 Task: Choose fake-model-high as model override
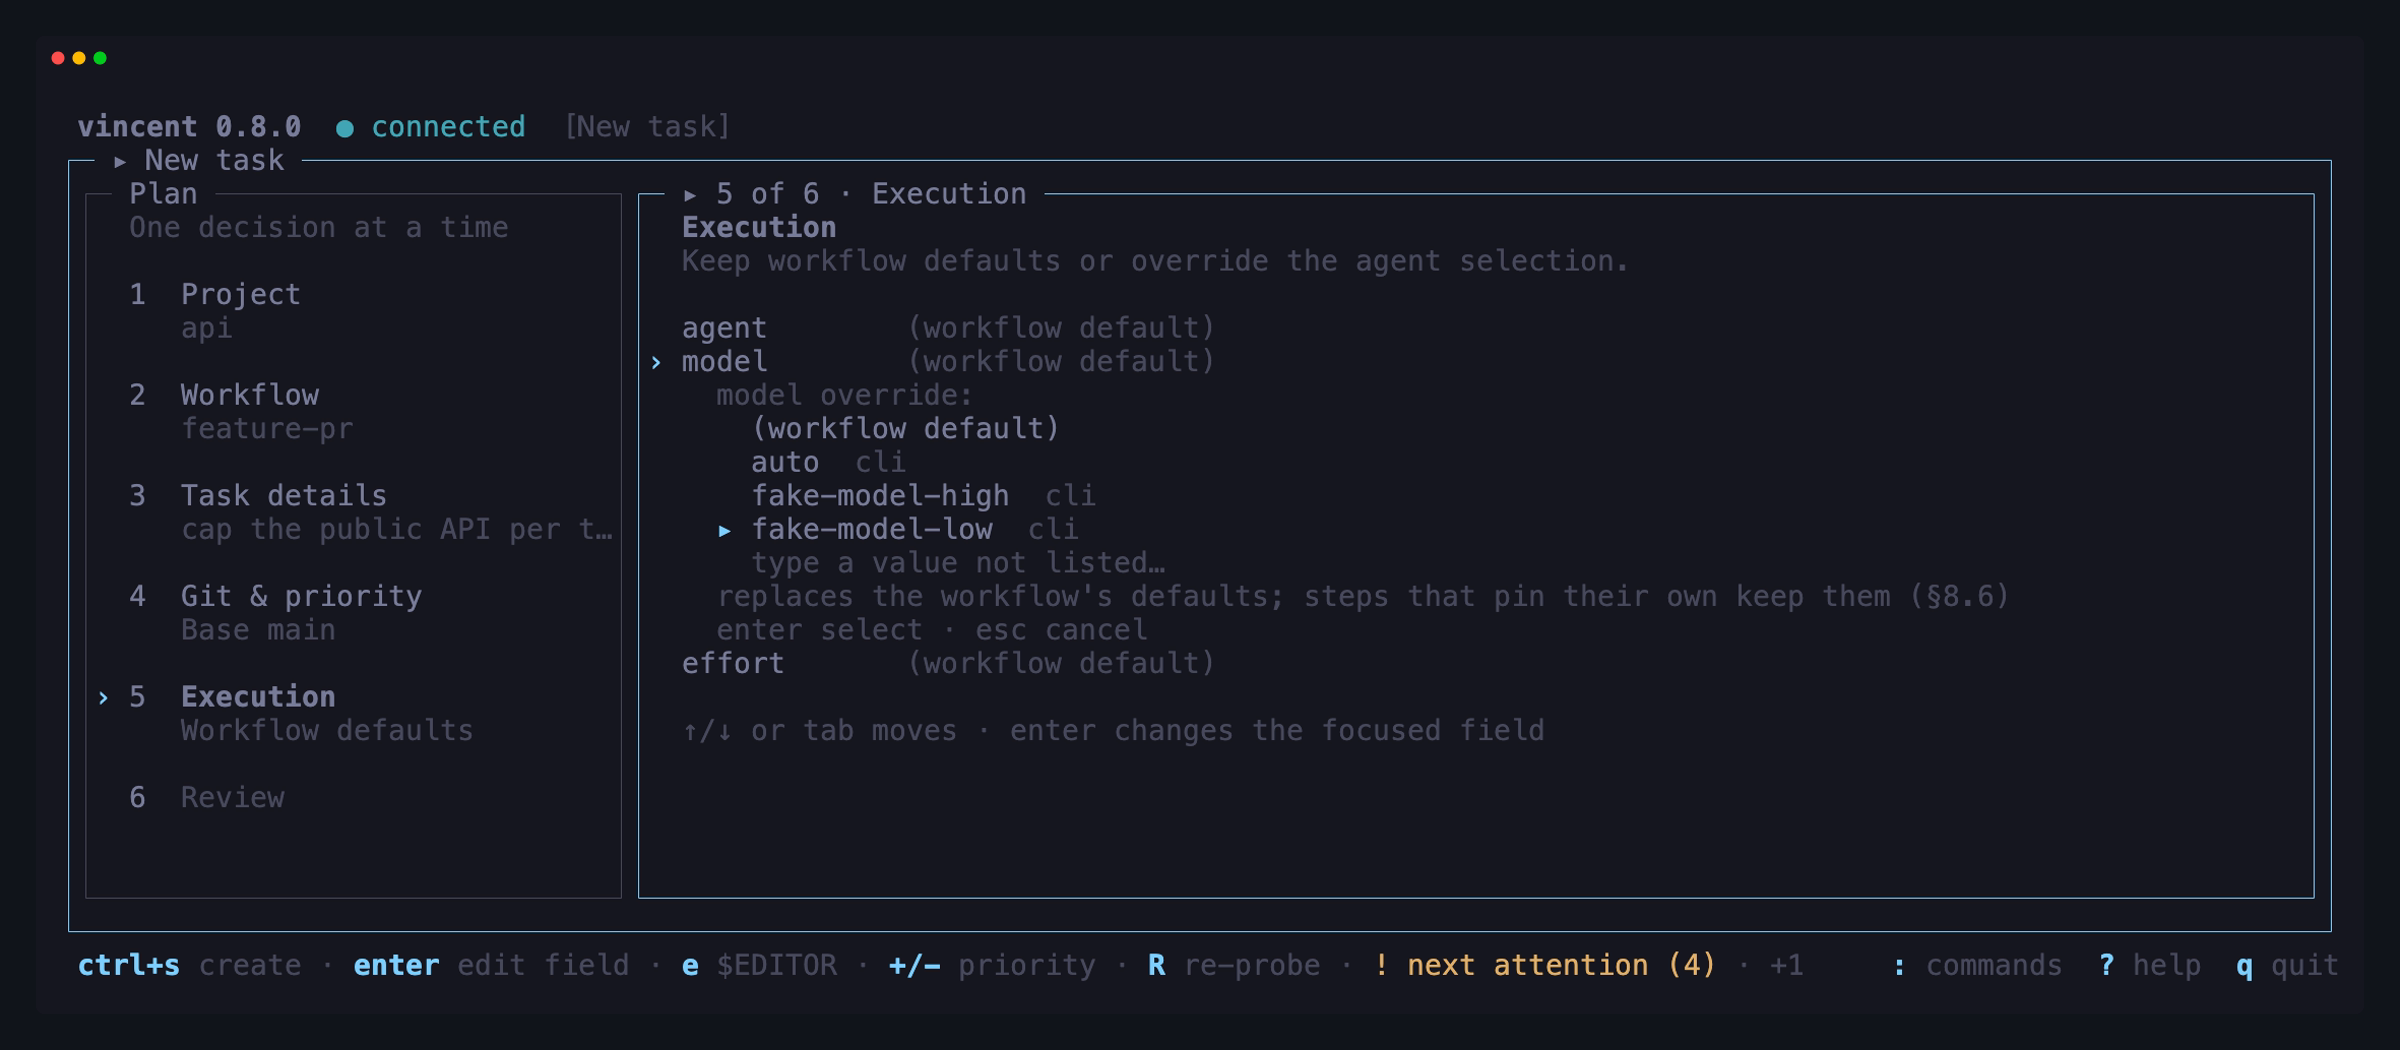tap(923, 496)
